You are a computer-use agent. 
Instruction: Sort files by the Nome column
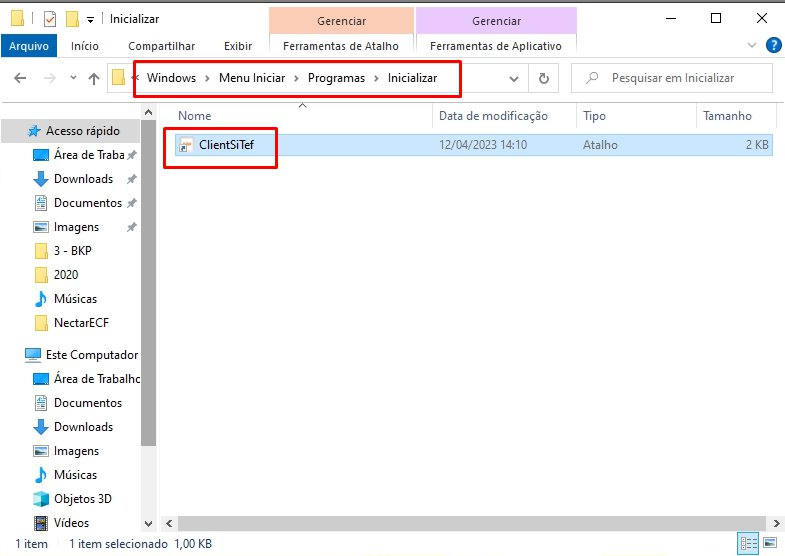[x=195, y=116]
